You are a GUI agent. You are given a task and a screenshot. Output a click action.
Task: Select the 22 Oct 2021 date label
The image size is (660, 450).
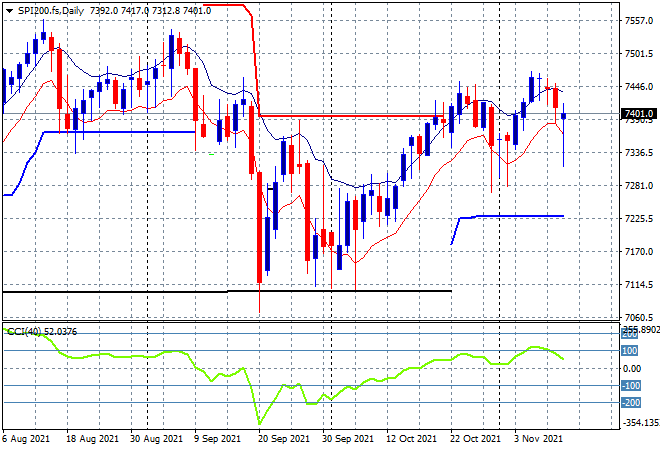(476, 439)
